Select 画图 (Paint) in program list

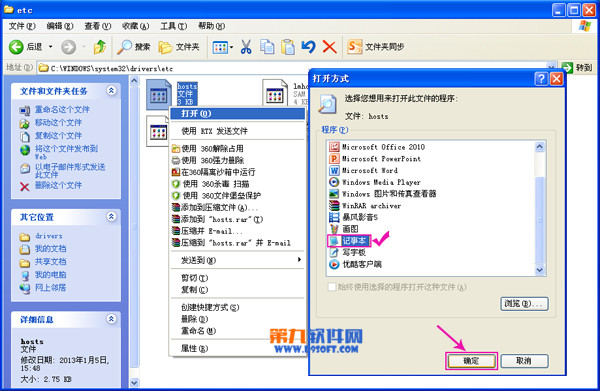pos(344,229)
